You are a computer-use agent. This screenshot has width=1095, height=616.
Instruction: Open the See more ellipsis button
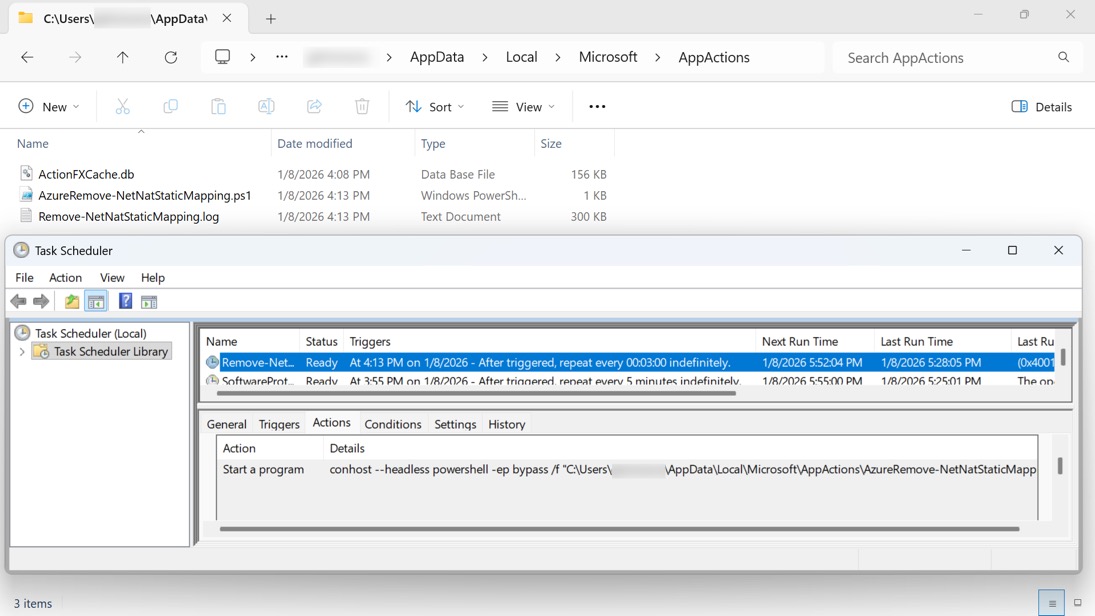click(x=597, y=107)
